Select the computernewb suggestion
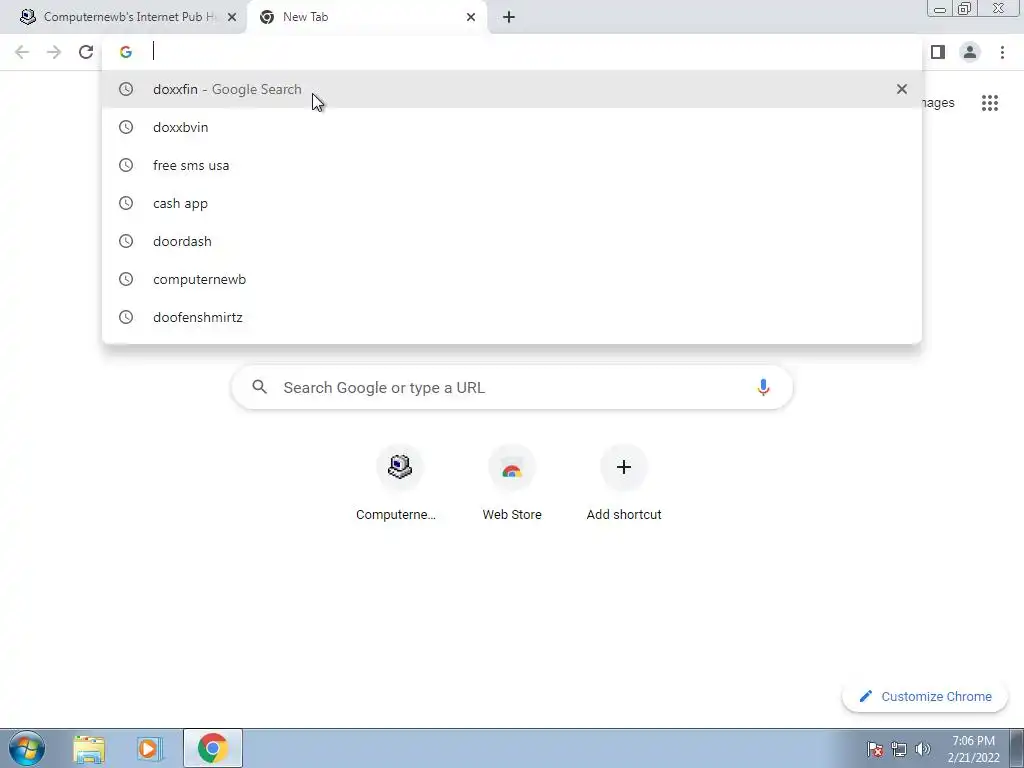This screenshot has height=768, width=1024. (x=512, y=279)
